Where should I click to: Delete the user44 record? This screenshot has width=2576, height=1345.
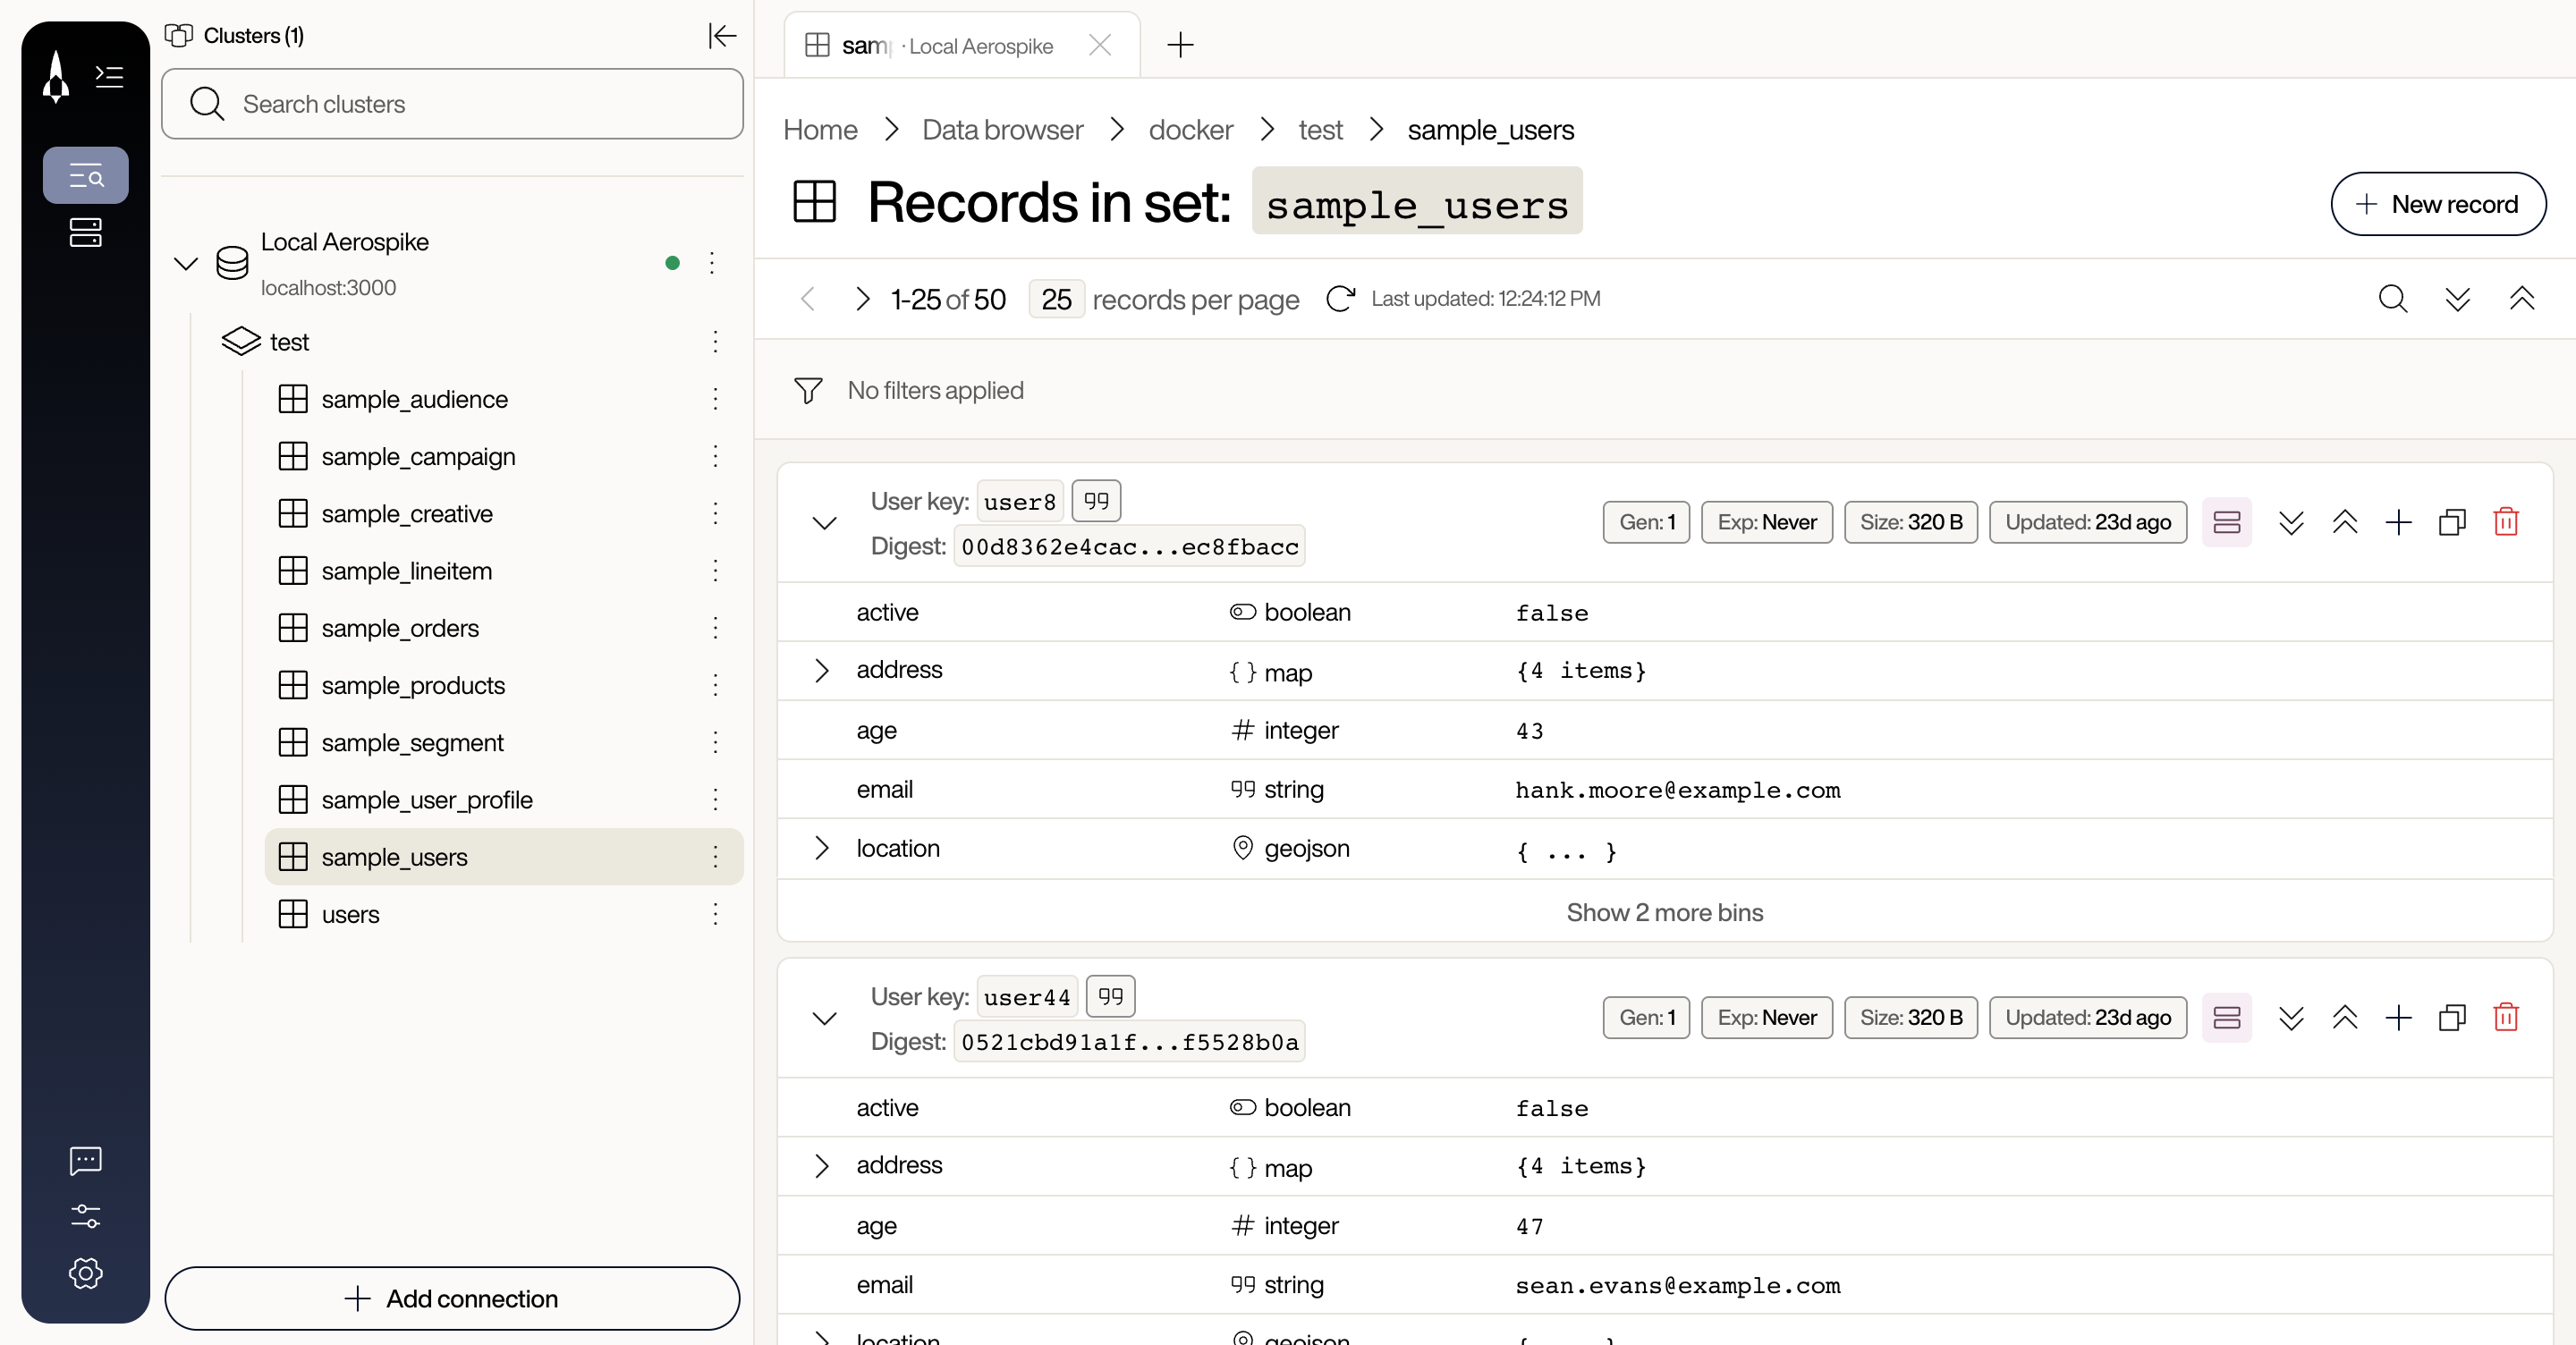tap(2505, 1017)
